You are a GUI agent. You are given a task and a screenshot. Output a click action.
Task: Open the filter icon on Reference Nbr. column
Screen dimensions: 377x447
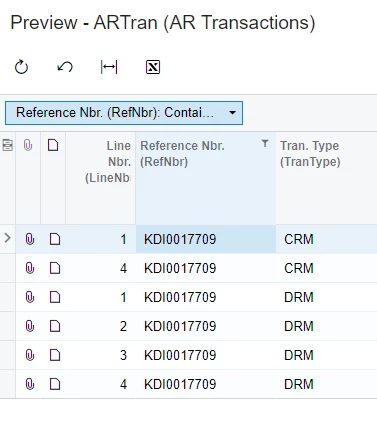(x=265, y=144)
